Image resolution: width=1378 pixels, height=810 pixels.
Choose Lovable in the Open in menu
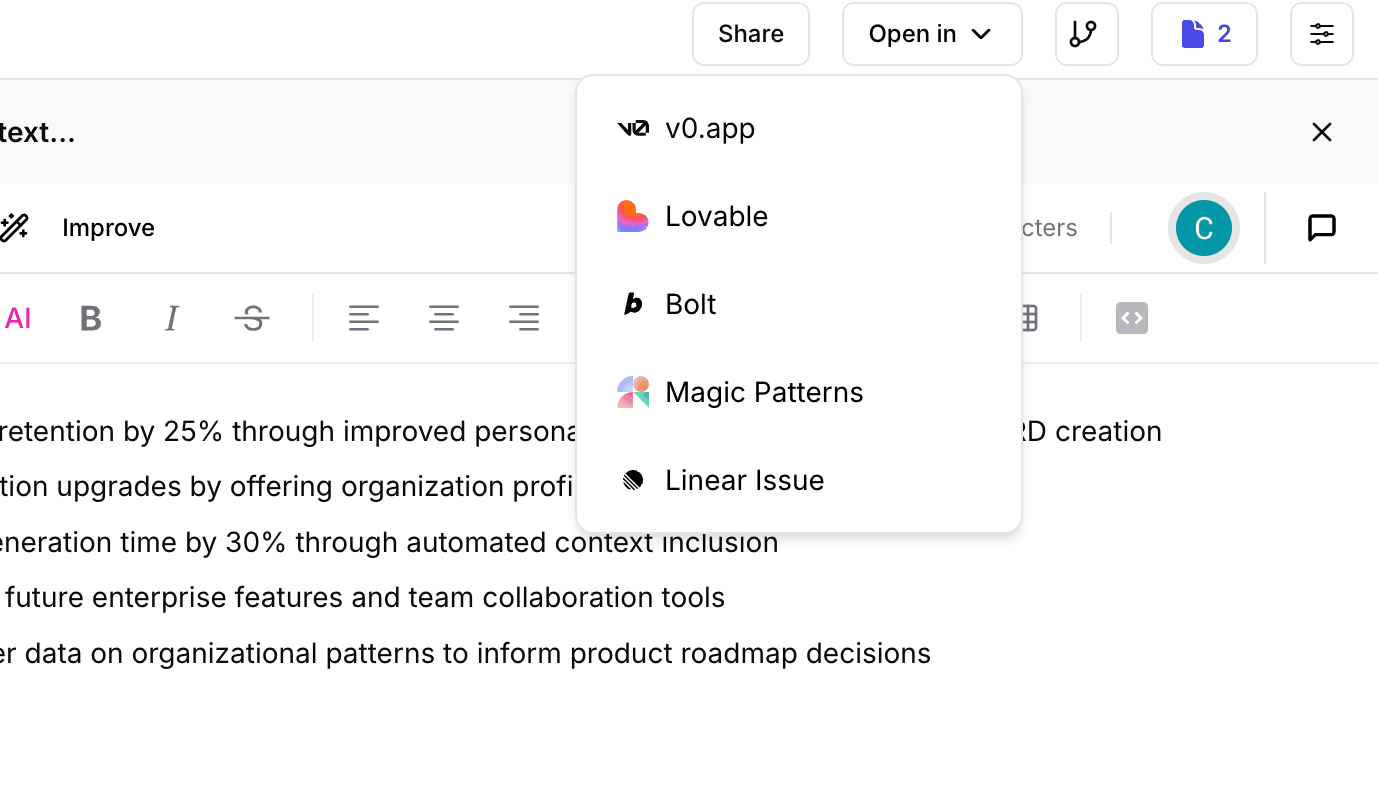[x=799, y=216]
